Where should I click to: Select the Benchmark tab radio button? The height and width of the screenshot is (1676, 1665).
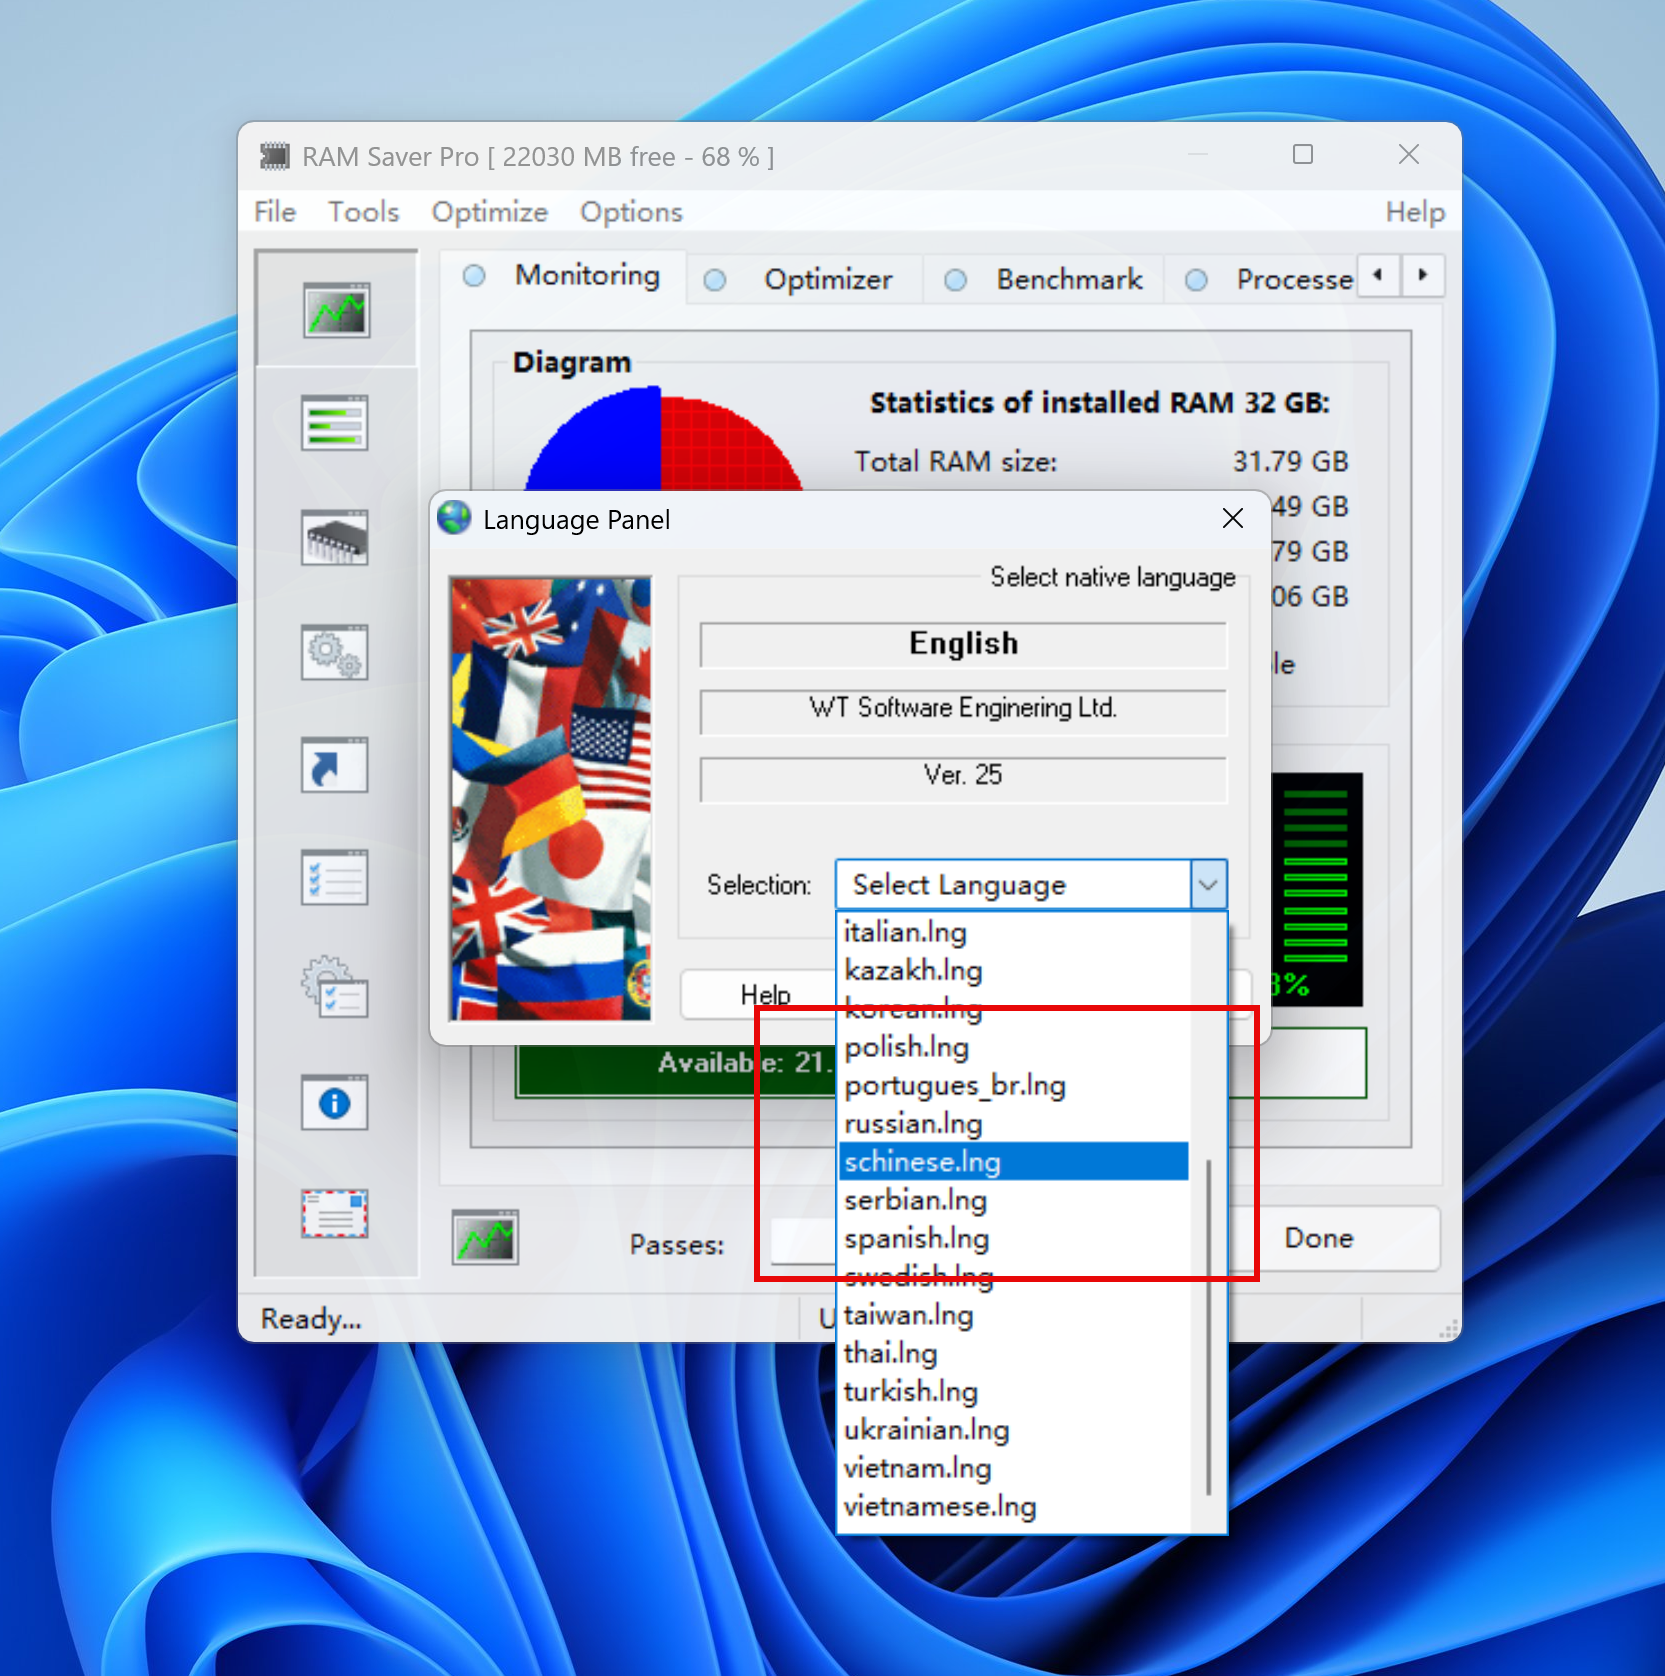tap(956, 280)
